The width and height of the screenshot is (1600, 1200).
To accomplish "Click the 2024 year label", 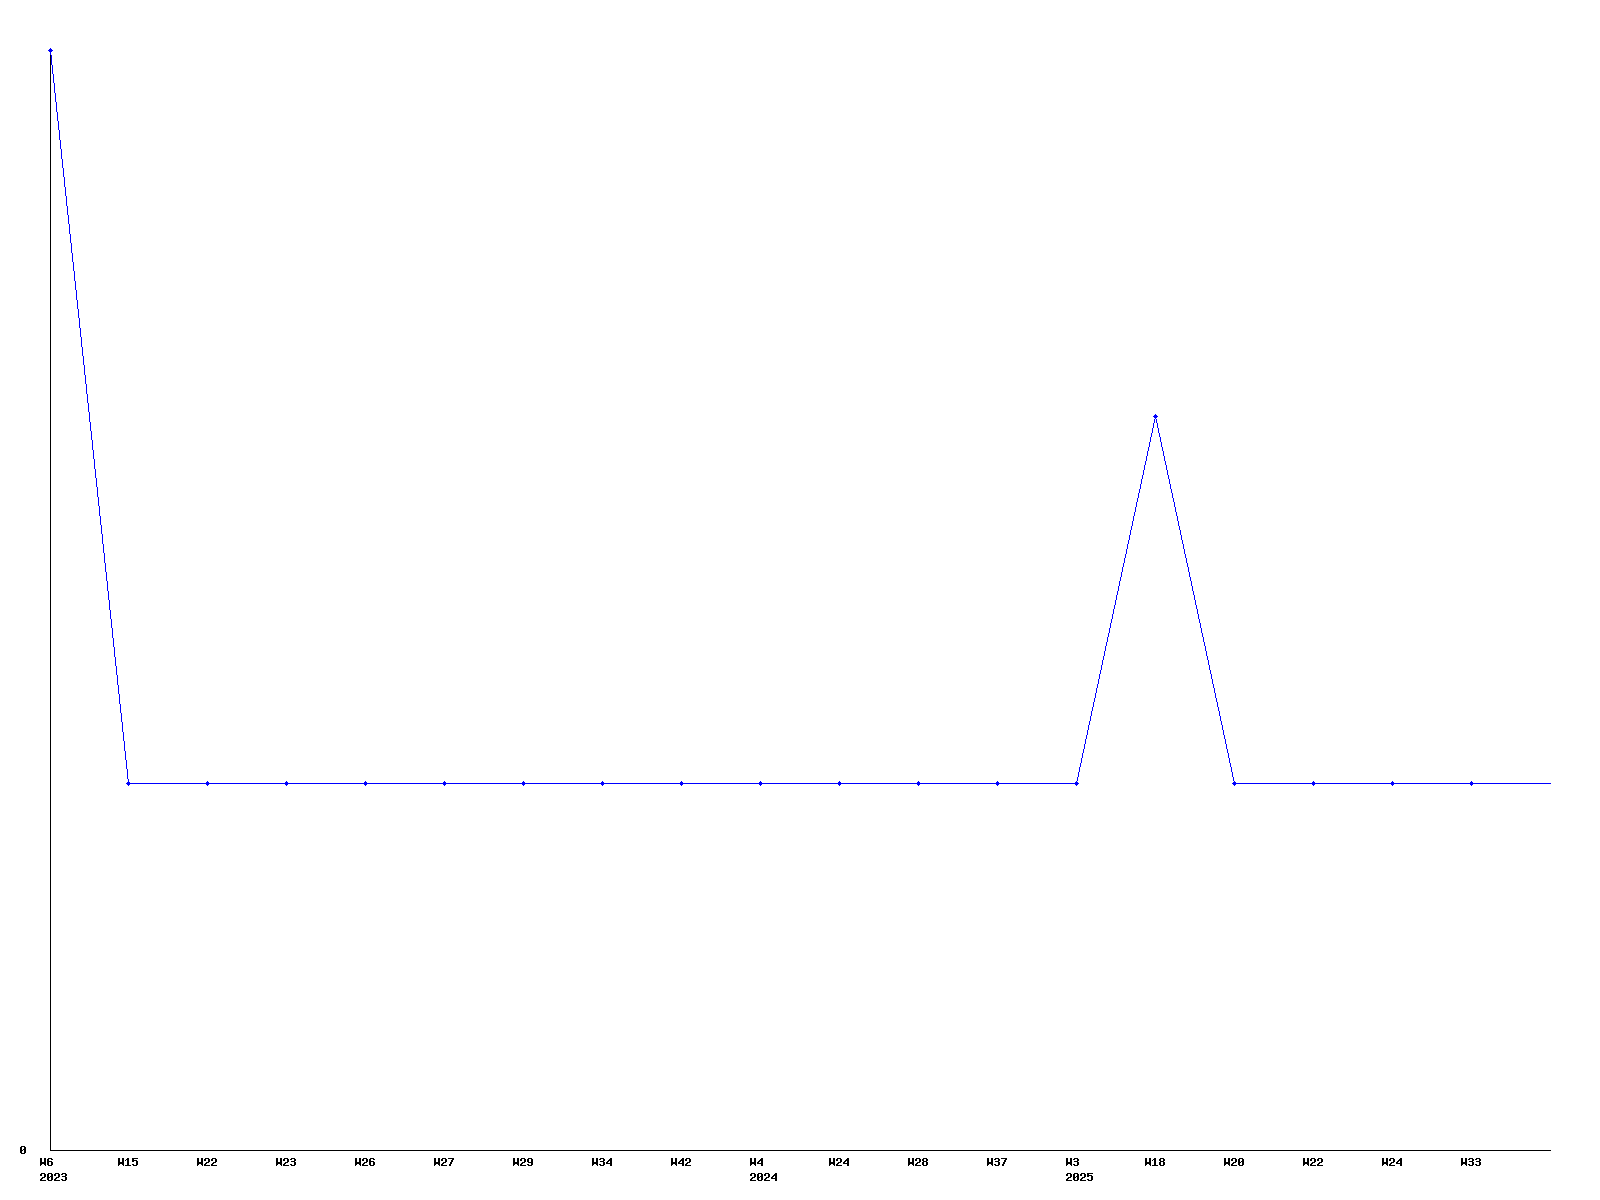I will click(x=763, y=1177).
